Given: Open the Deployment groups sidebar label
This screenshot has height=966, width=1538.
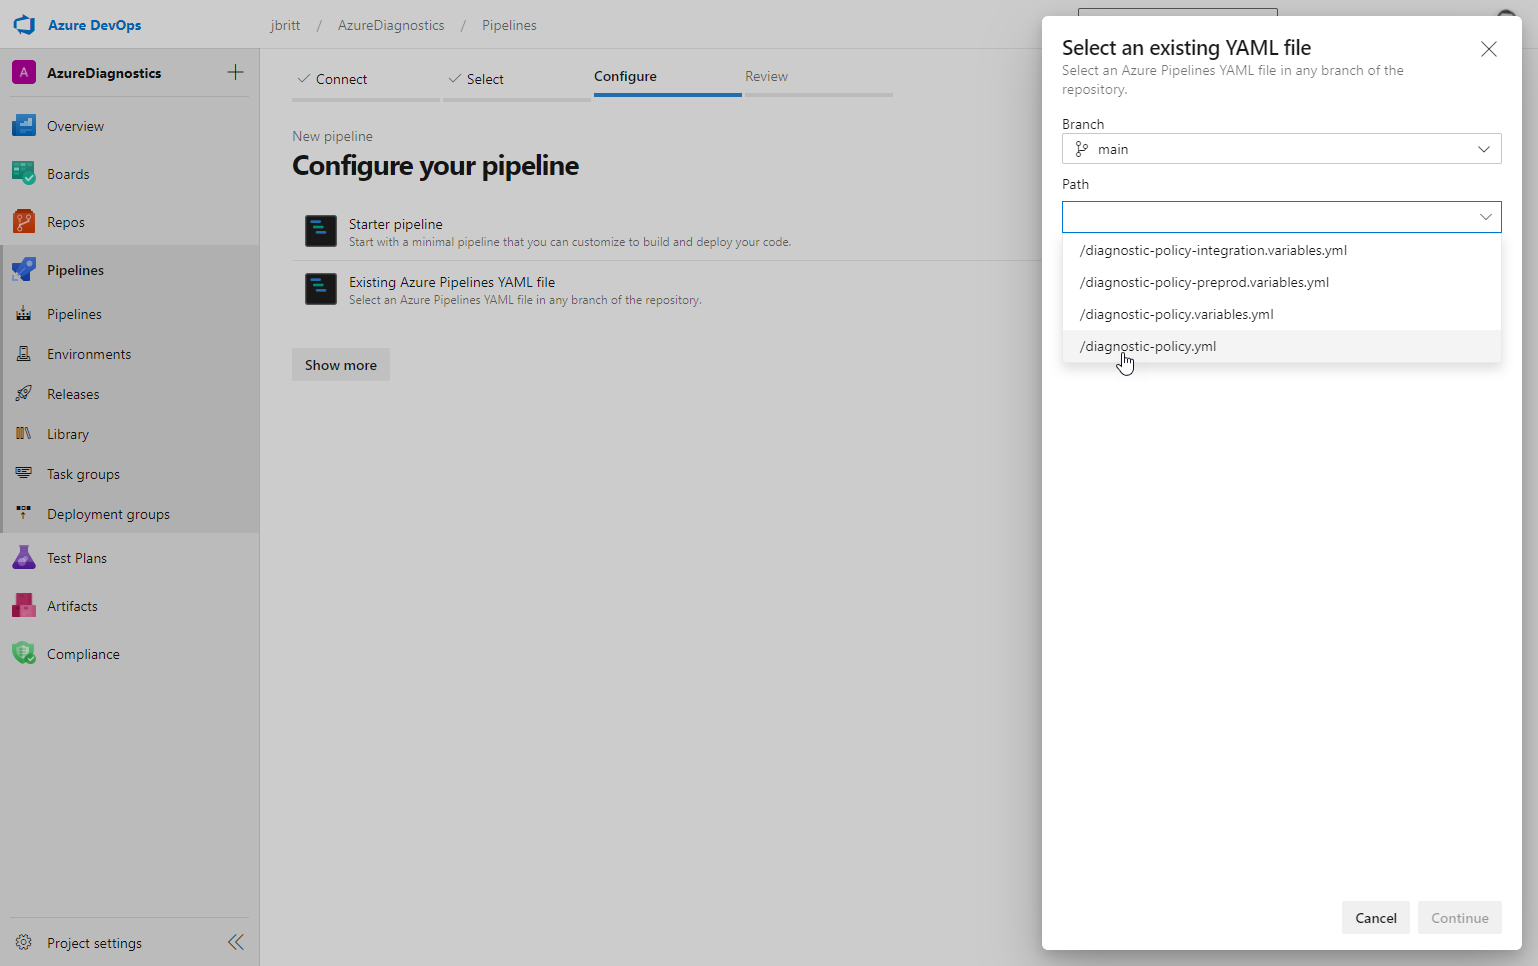Looking at the screenshot, I should [x=108, y=514].
